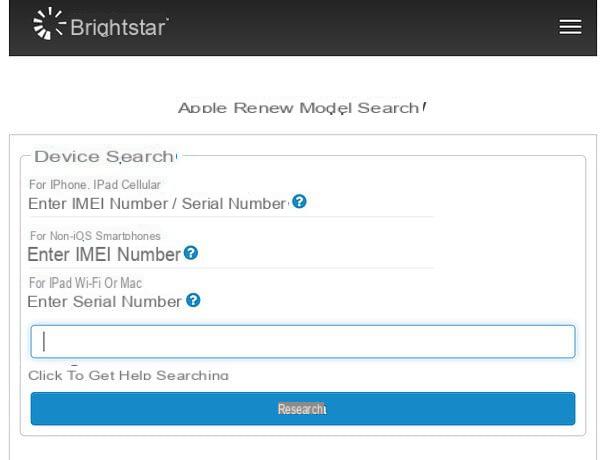Click the For iPad Wi-Fi Or Mac label
This screenshot has height=460, width=610.
click(x=86, y=283)
